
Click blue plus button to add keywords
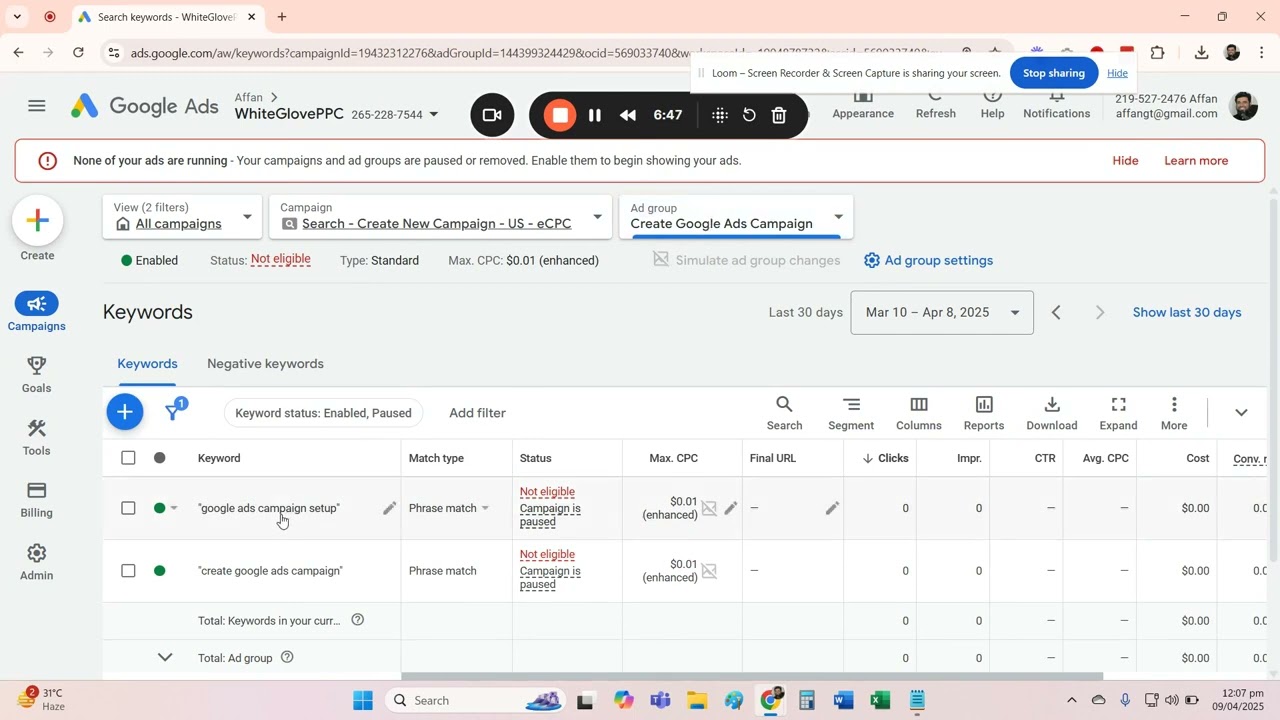pyautogui.click(x=125, y=412)
